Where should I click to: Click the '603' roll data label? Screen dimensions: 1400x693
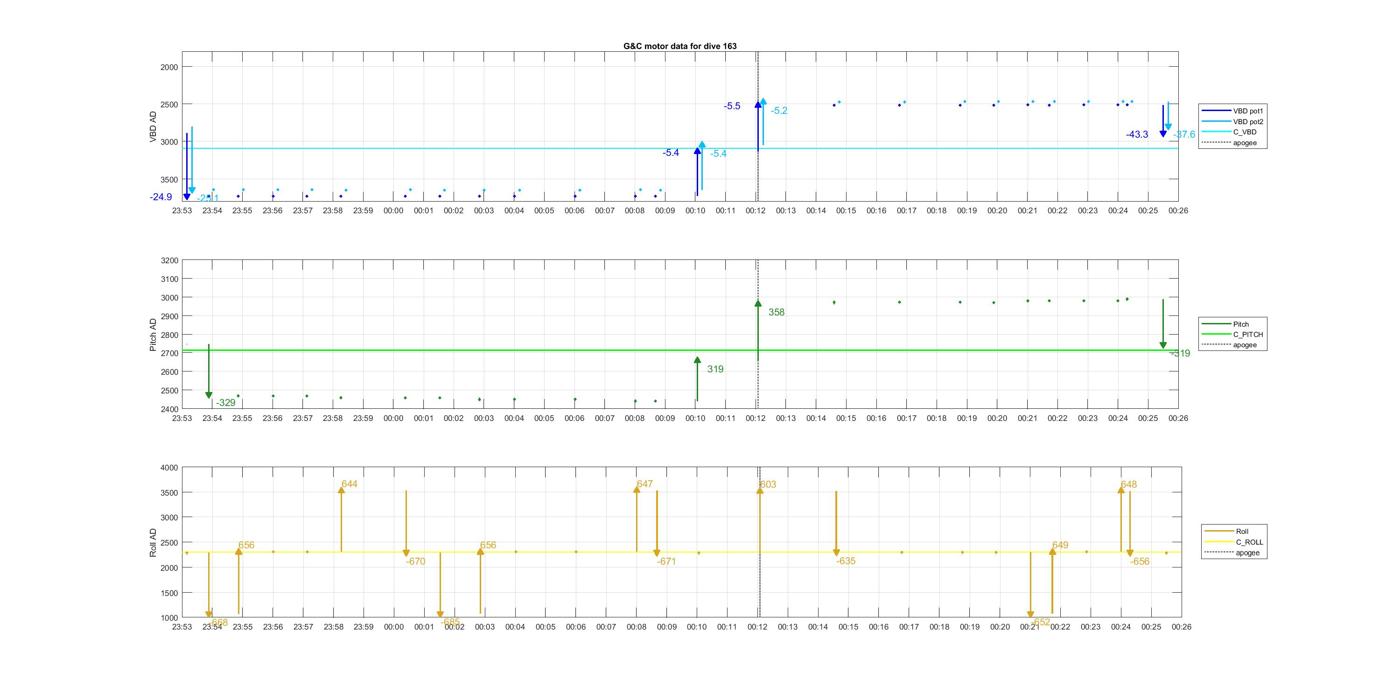(768, 485)
